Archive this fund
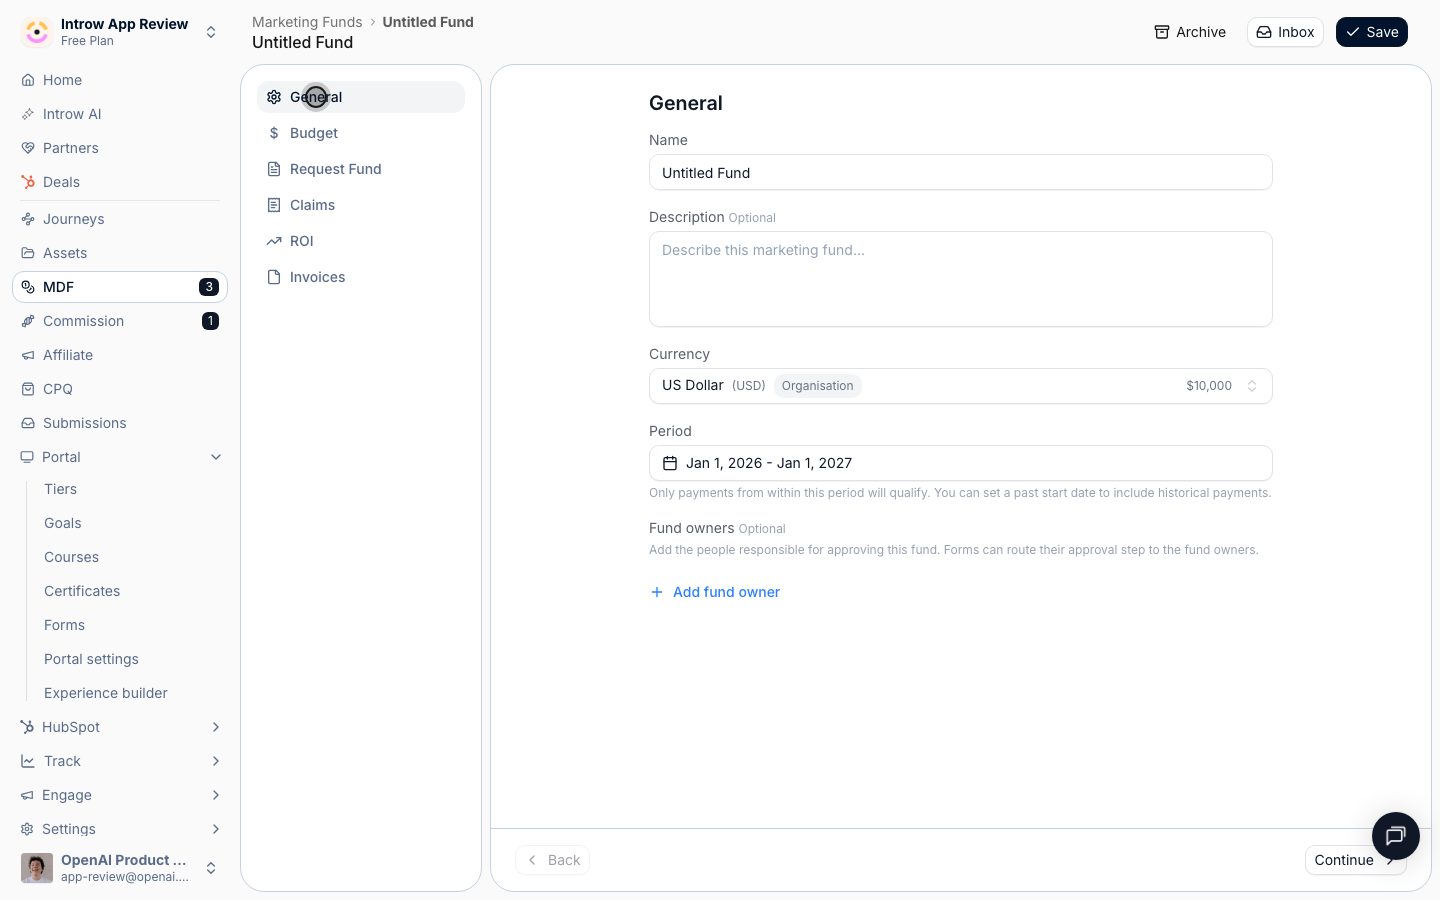1440x900 pixels. pyautogui.click(x=1190, y=32)
